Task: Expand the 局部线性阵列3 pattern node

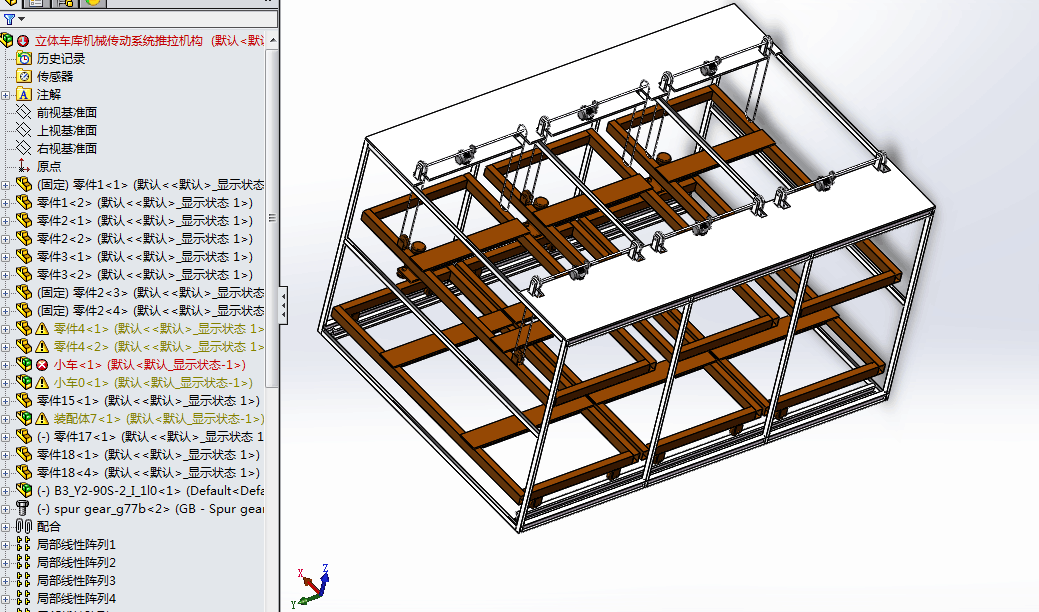Action: tap(5, 581)
